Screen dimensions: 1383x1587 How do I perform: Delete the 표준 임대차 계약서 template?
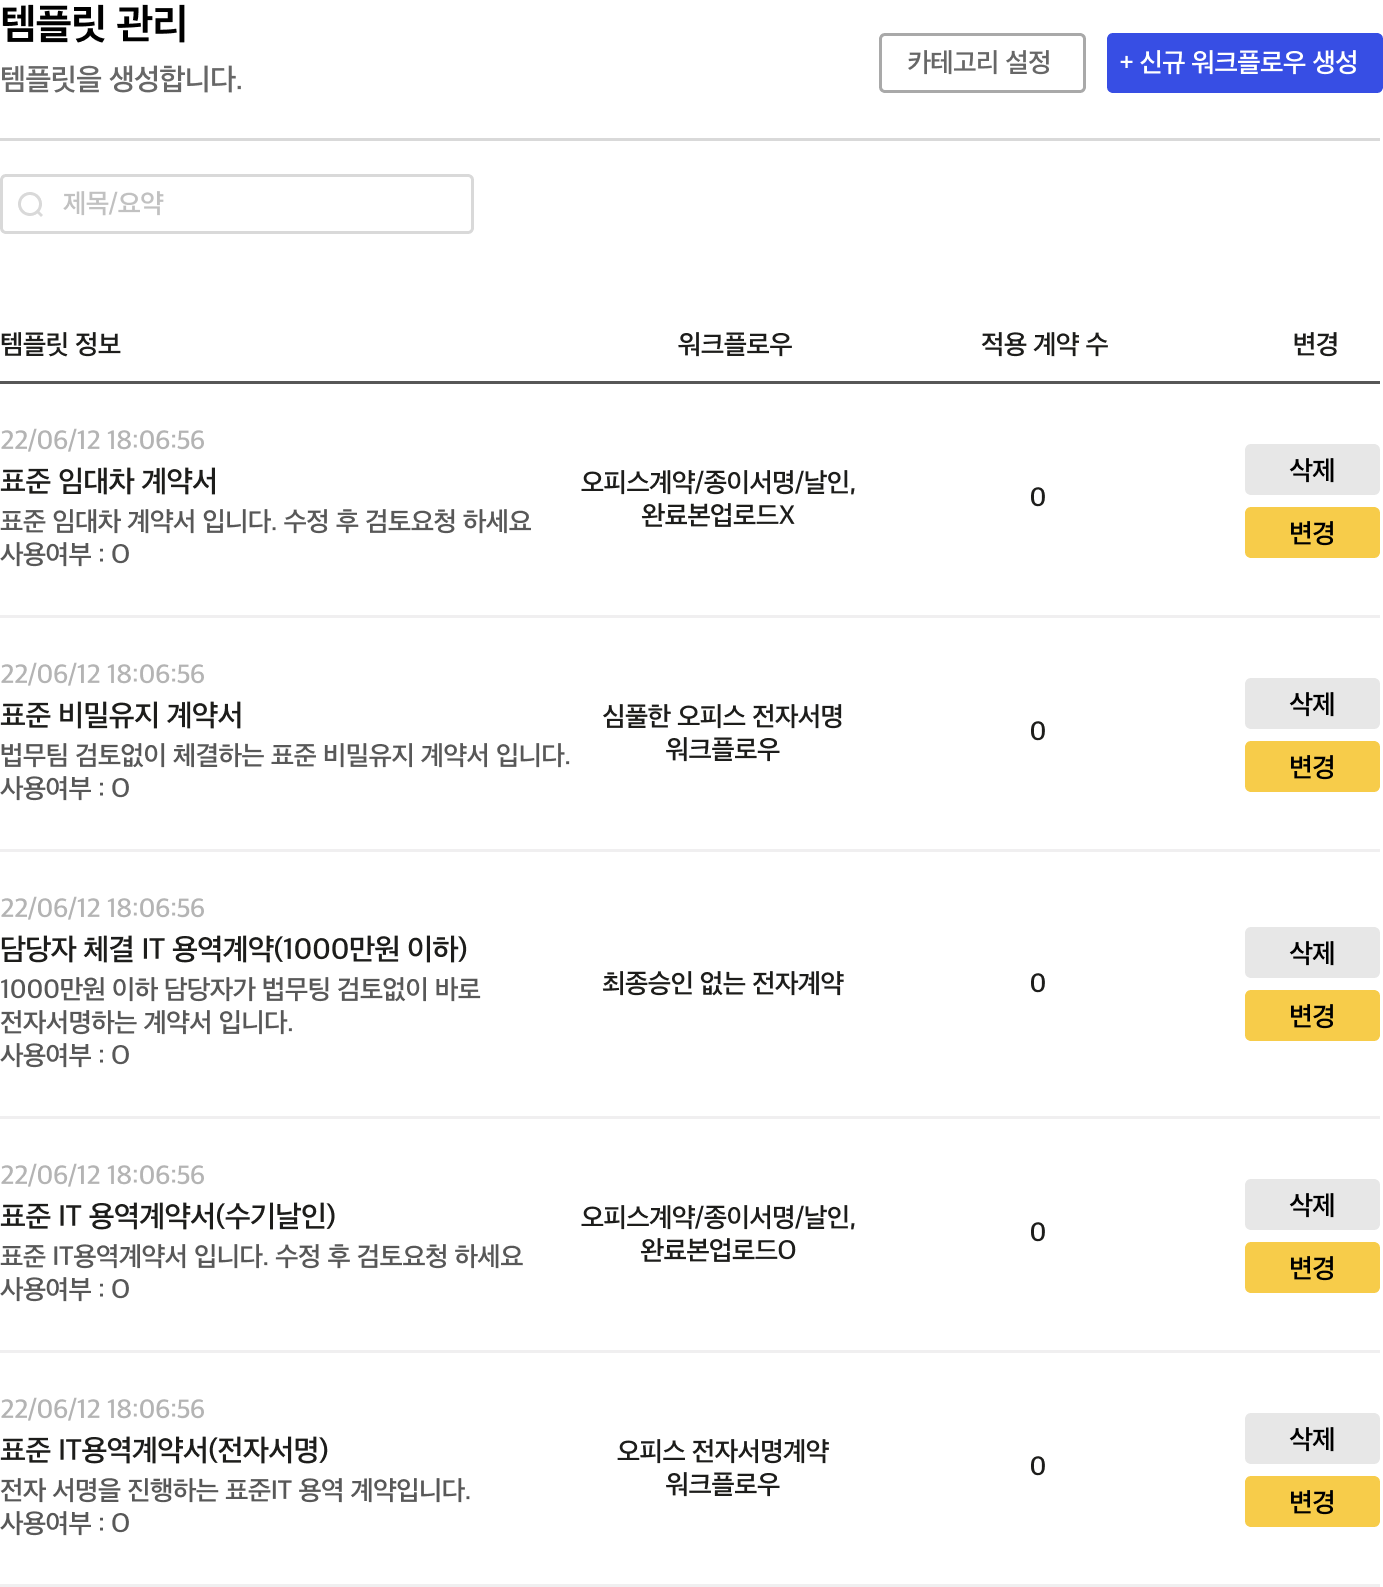(1312, 469)
